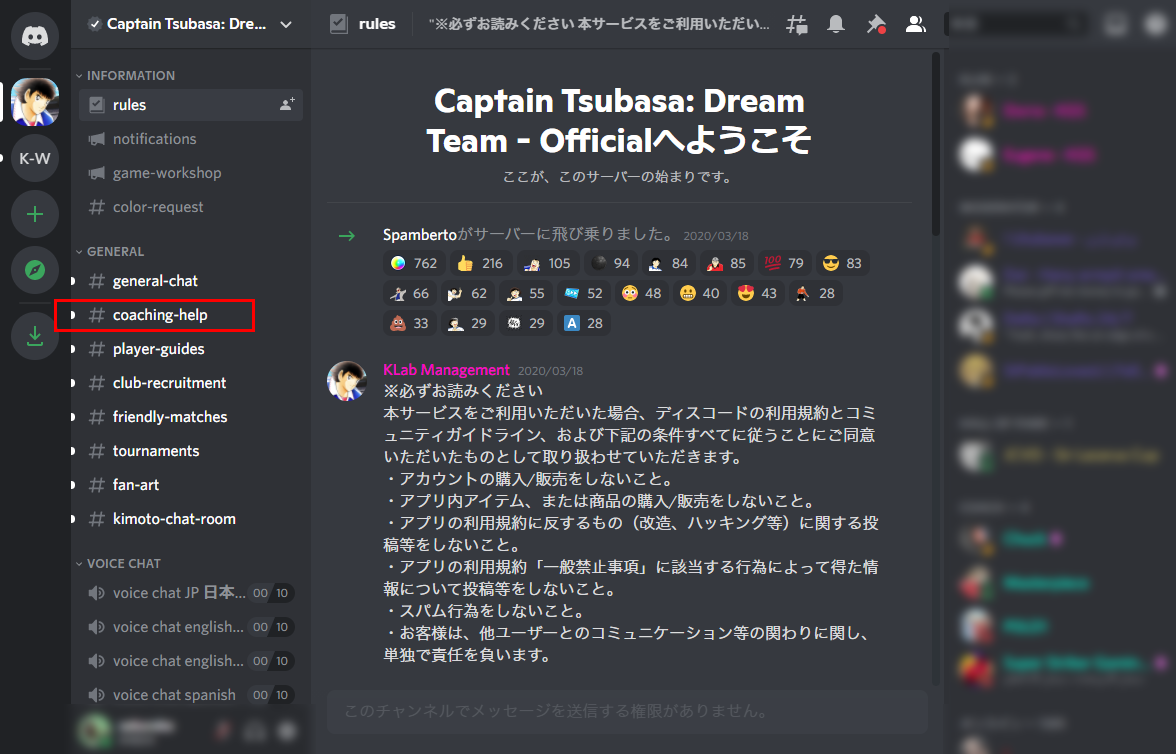Image resolution: width=1176 pixels, height=754 pixels.
Task: Open the Explore Public Servers compass
Action: [34, 270]
